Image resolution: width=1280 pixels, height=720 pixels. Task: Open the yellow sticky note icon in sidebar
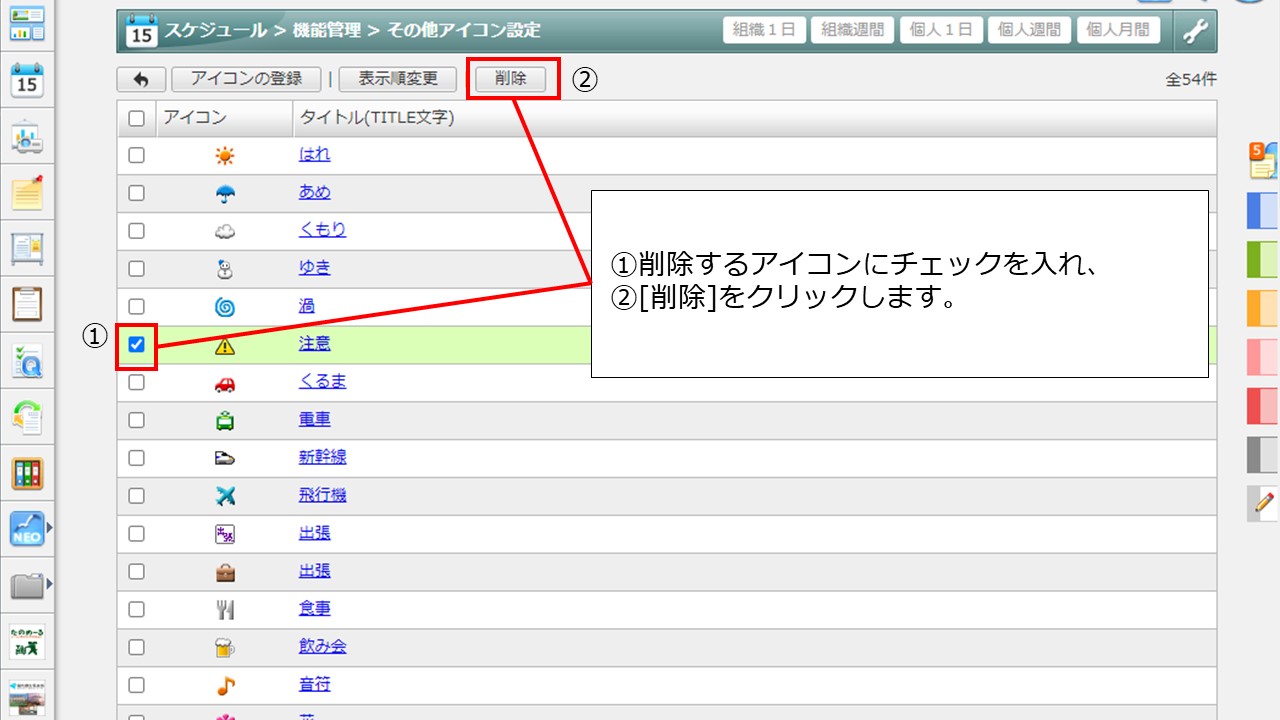(27, 192)
